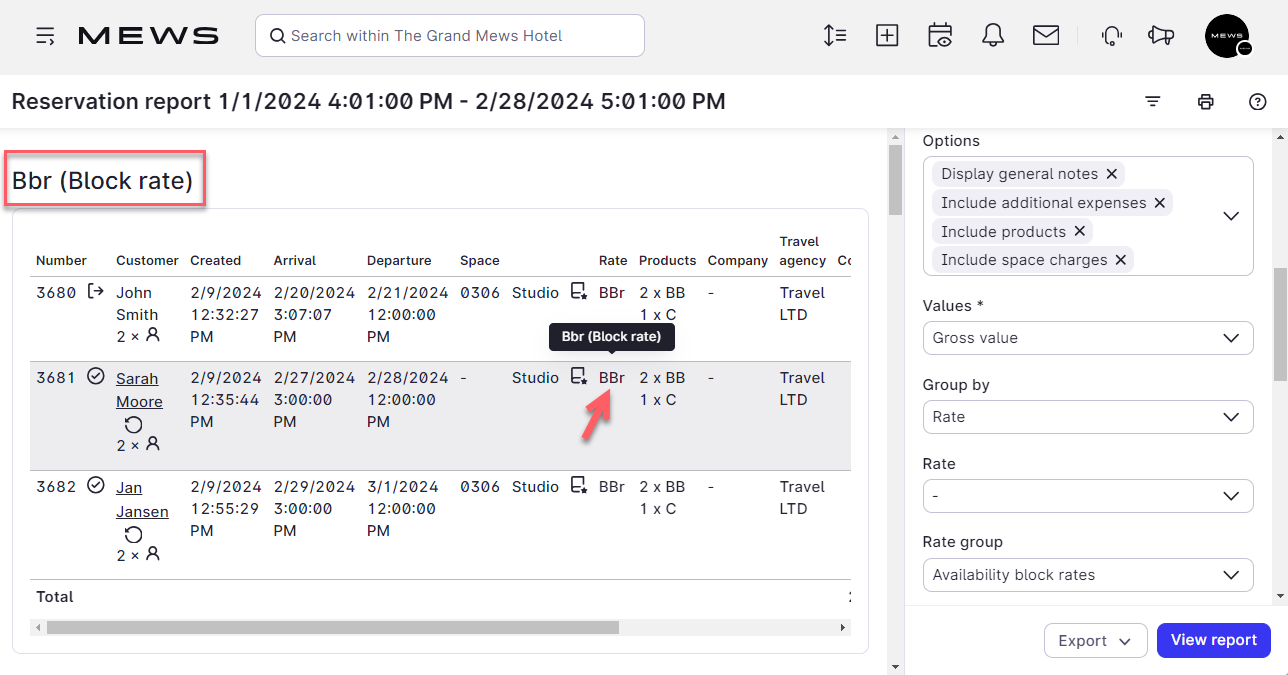This screenshot has width=1288, height=675.
Task: Open the report help question icon
Action: tap(1258, 102)
